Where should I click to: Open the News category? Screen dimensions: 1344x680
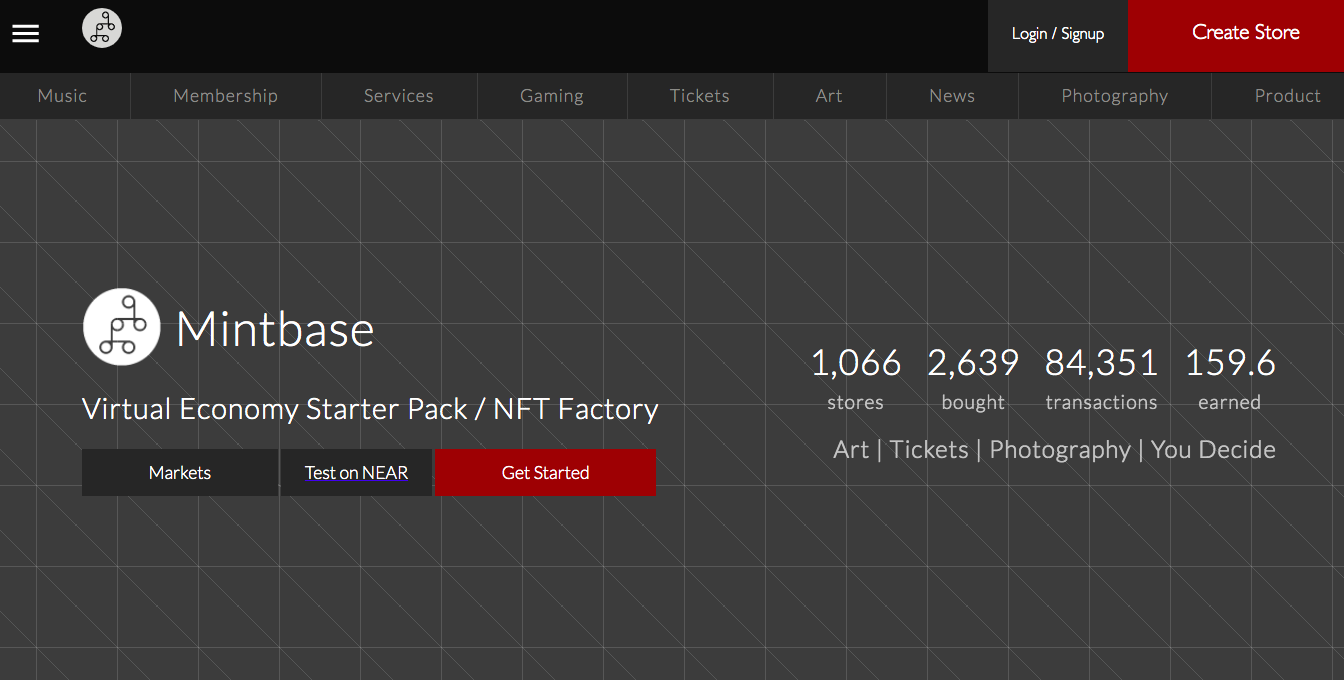pyautogui.click(x=951, y=96)
